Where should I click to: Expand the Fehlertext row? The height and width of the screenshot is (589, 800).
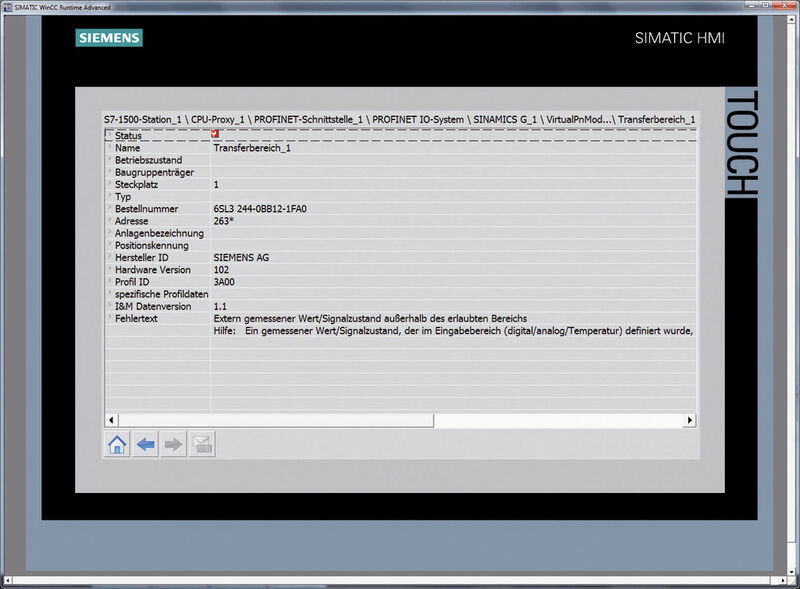click(x=109, y=317)
